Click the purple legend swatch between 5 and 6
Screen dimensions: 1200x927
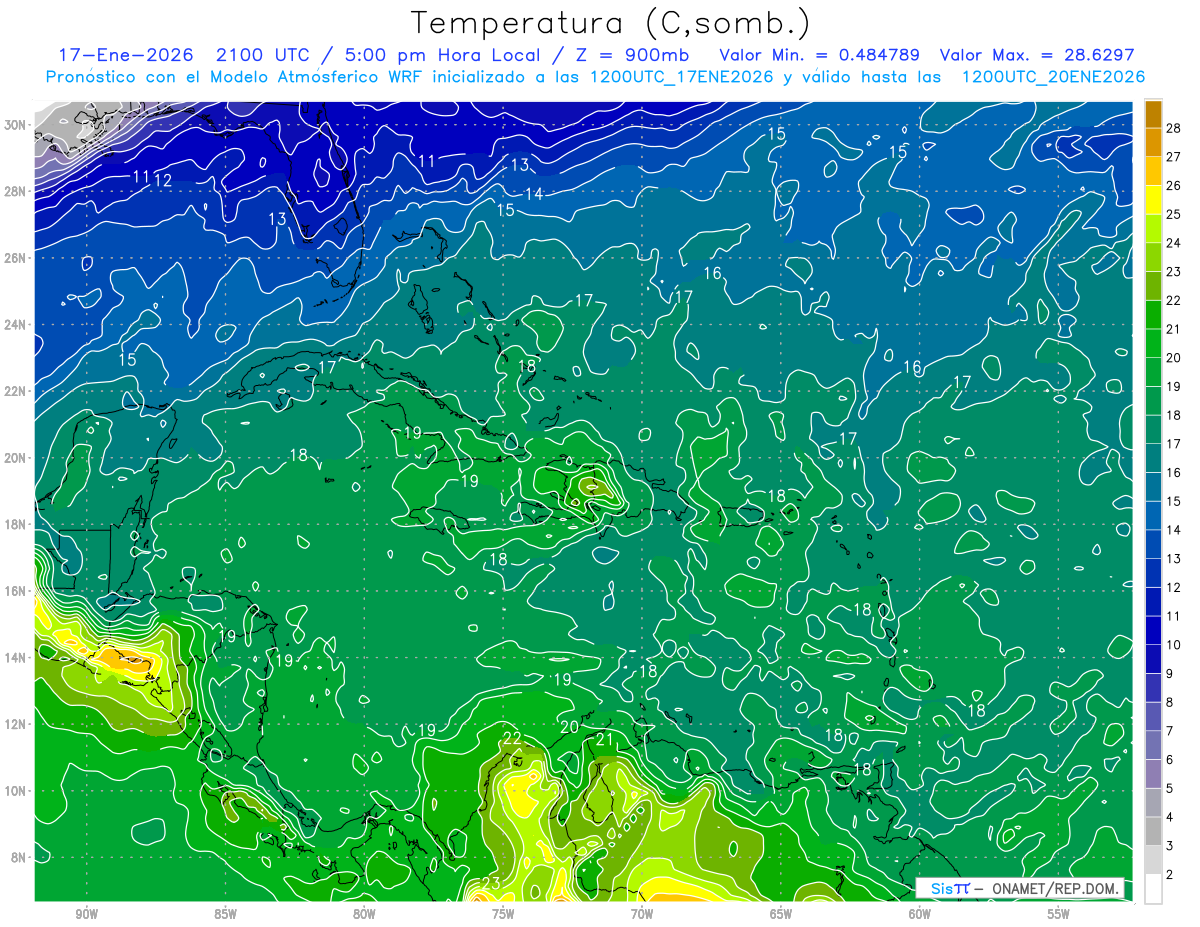click(1153, 775)
